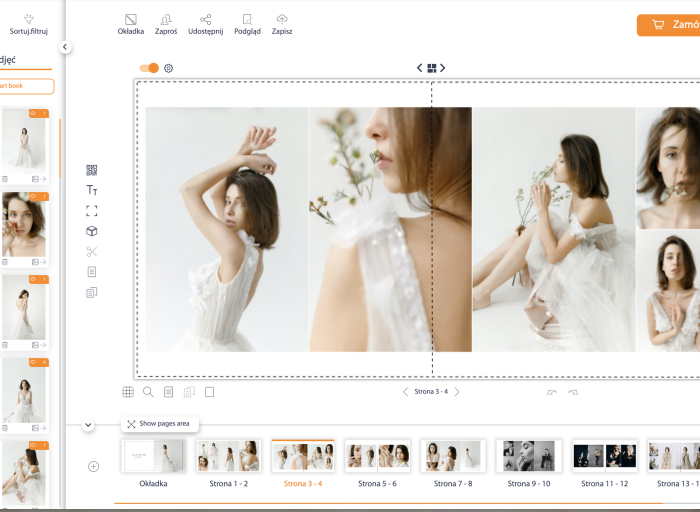
Task: Collapse the pages area with the down chevron
Action: (88, 425)
